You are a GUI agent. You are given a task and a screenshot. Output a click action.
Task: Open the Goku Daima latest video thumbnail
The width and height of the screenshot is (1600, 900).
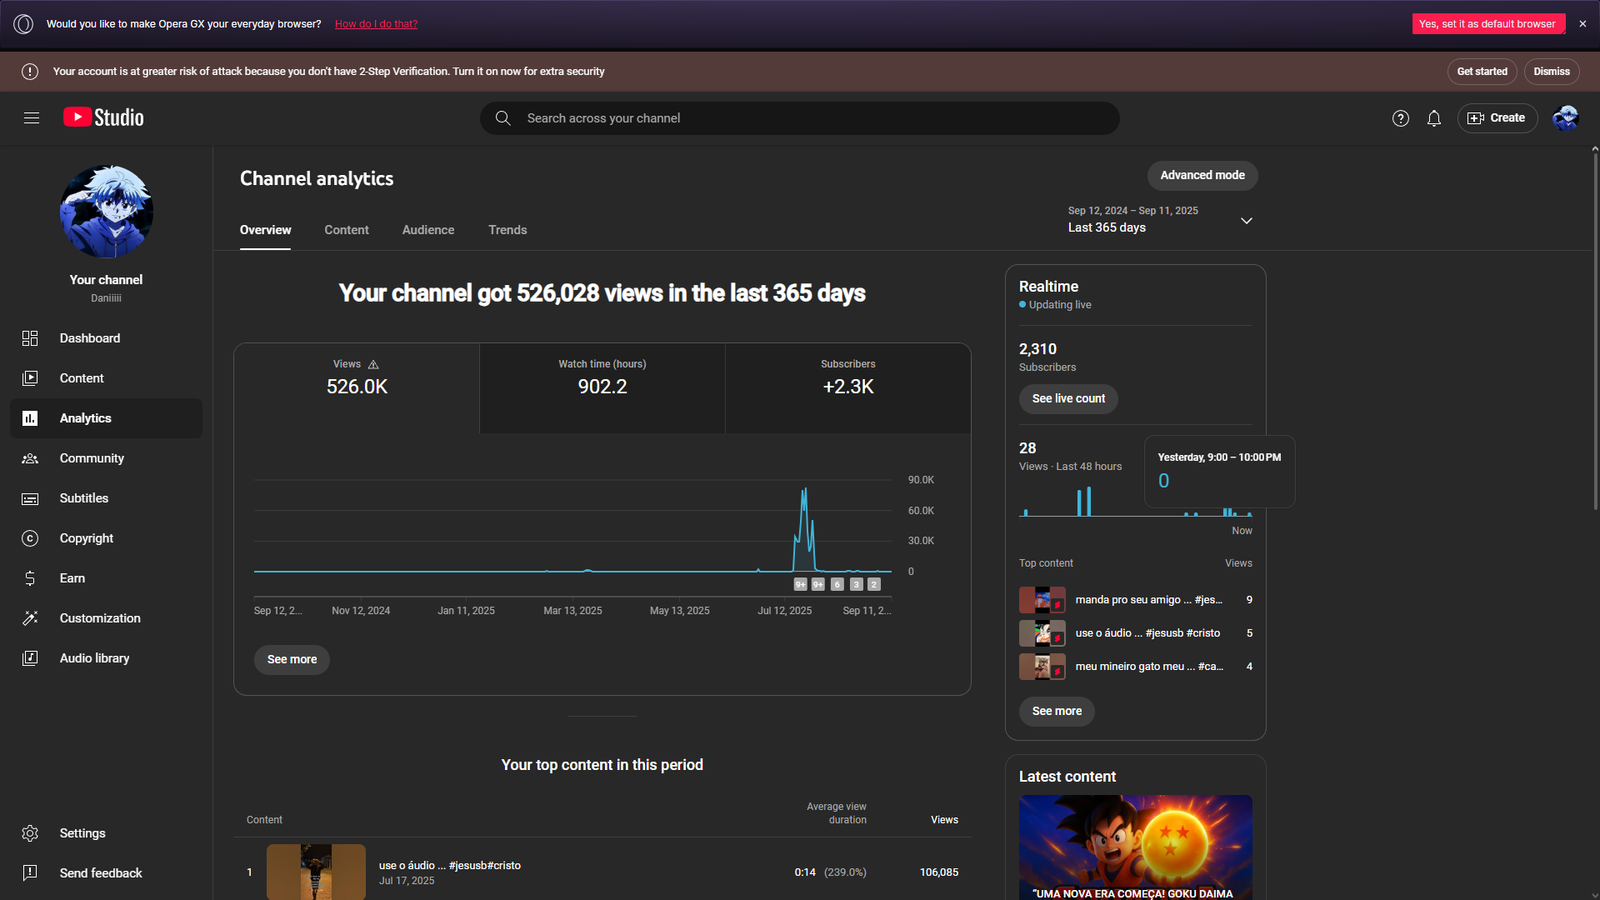pos(1135,848)
